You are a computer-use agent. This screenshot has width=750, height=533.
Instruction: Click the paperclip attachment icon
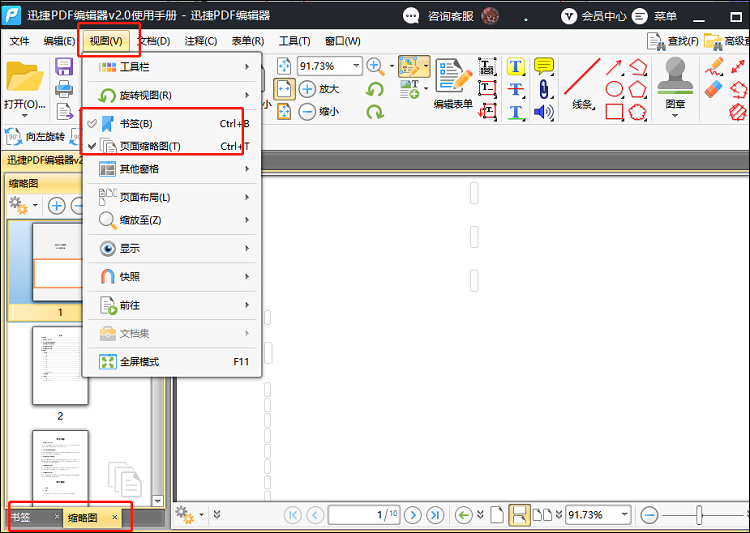pos(543,89)
